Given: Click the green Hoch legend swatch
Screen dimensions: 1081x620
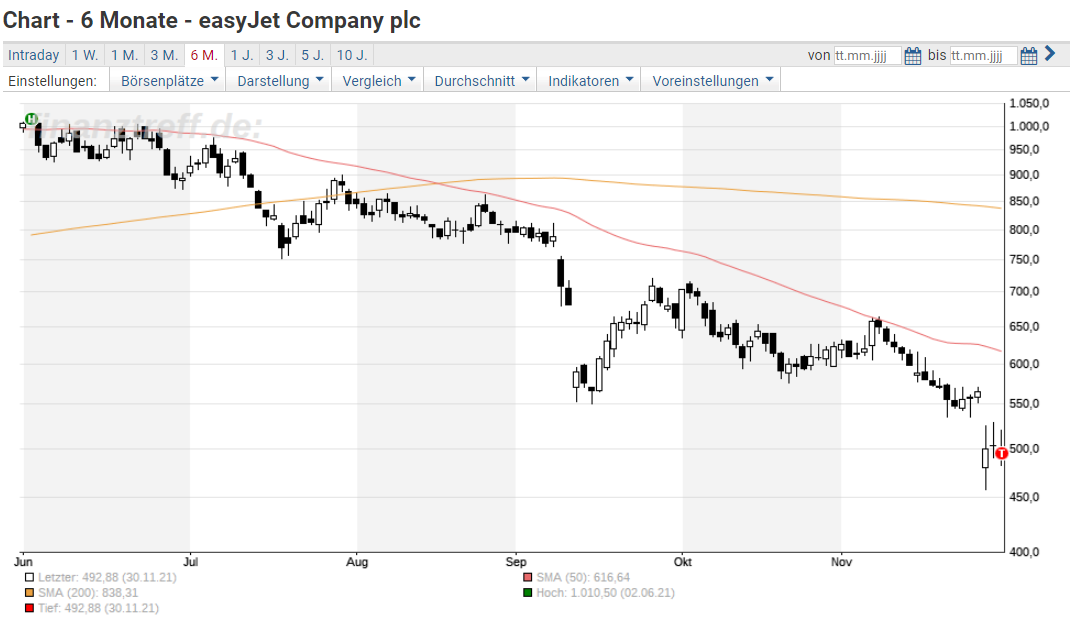Looking at the screenshot, I should pyautogui.click(x=527, y=592).
